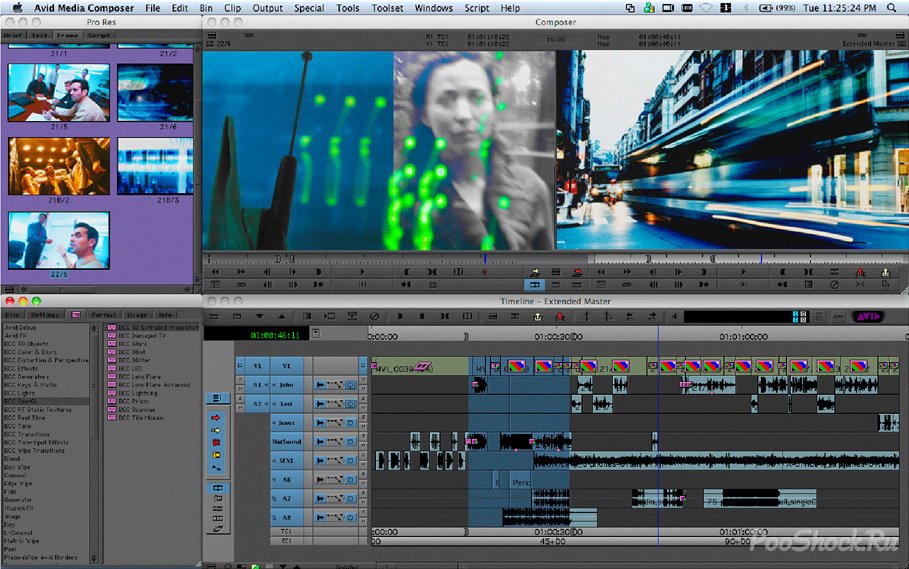This screenshot has height=569, width=909.
Task: Open Bins tab in project window
Action: [x=12, y=315]
